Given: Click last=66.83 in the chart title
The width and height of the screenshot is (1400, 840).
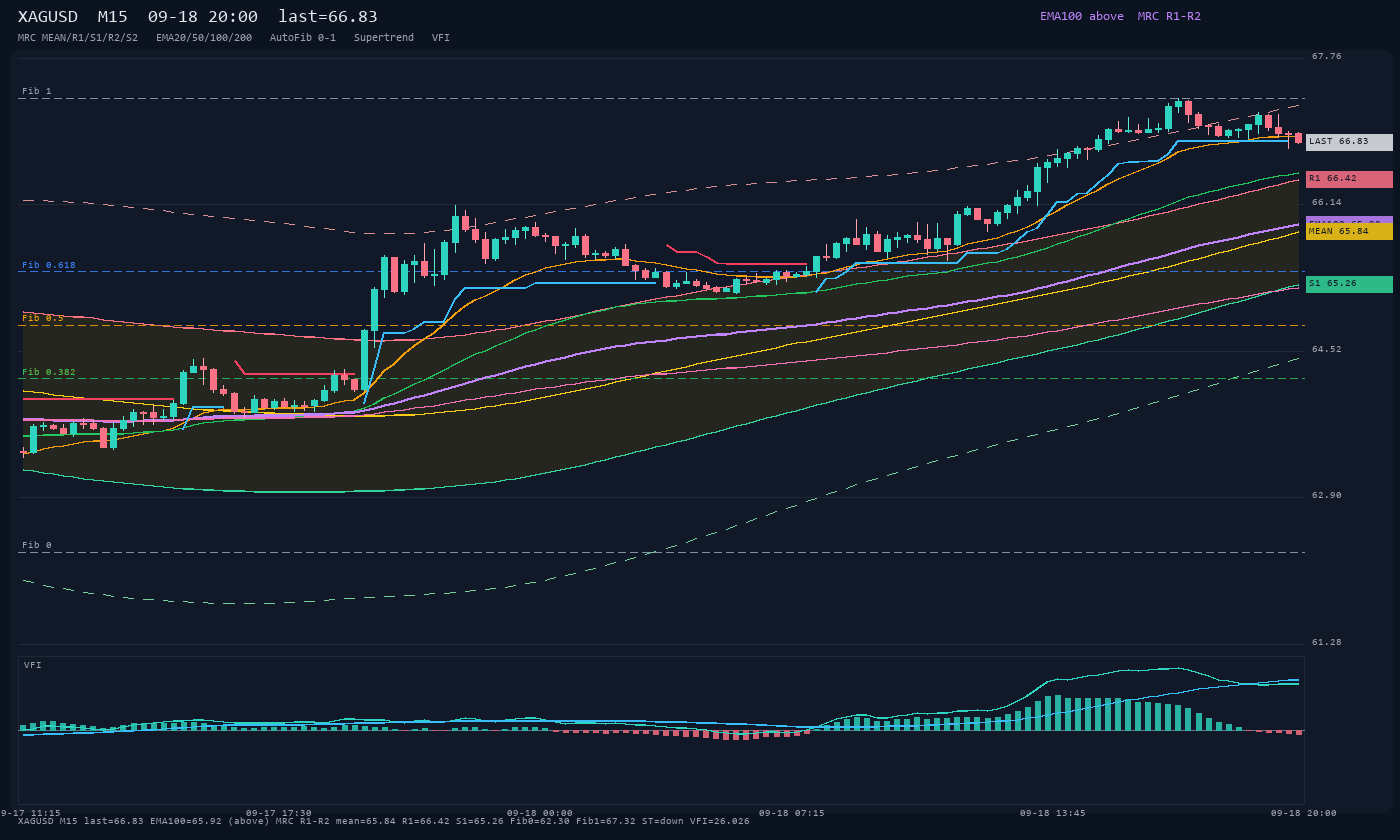Looking at the screenshot, I should 328,17.
